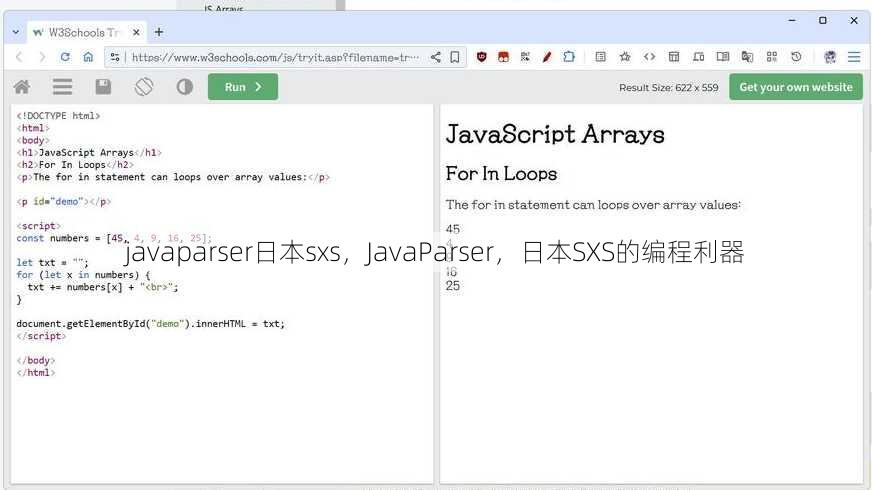The image size is (872, 490).
Task: Open the red pen extension
Action: click(x=547, y=57)
